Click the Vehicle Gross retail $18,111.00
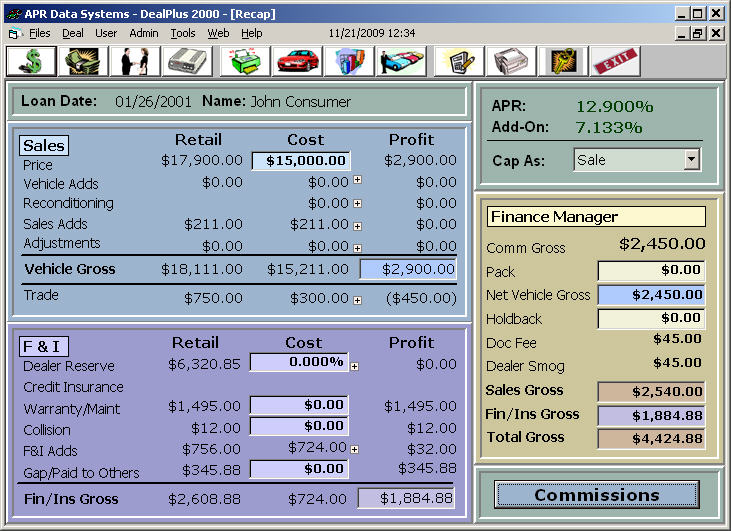Screen dimensions: 731x531 tap(202, 269)
